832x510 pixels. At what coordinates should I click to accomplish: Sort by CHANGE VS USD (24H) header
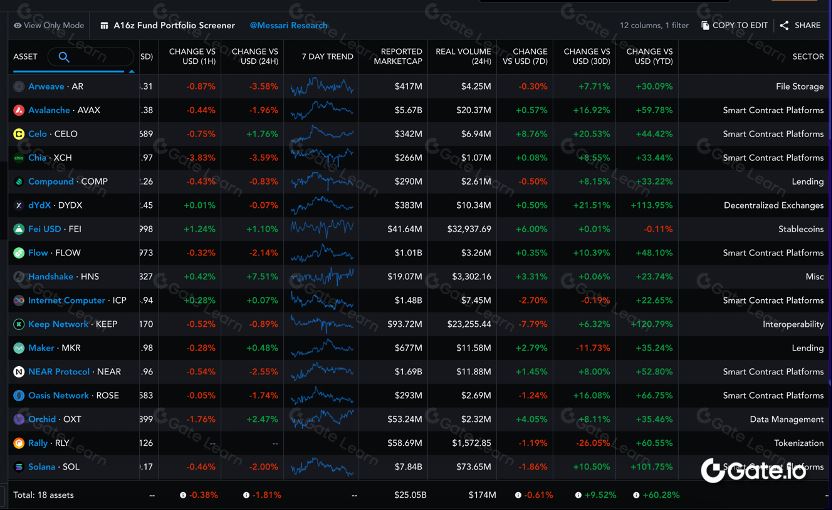point(255,56)
